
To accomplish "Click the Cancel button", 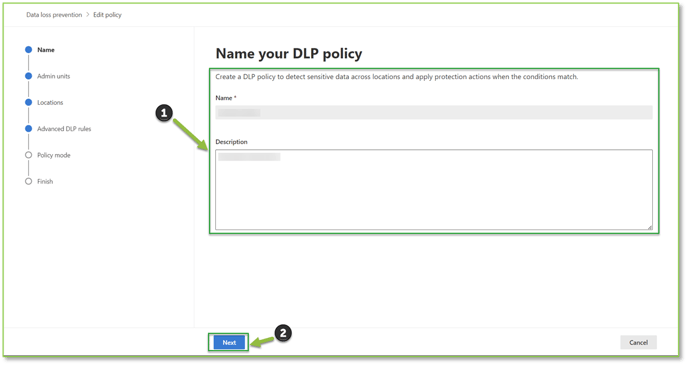I will point(638,342).
